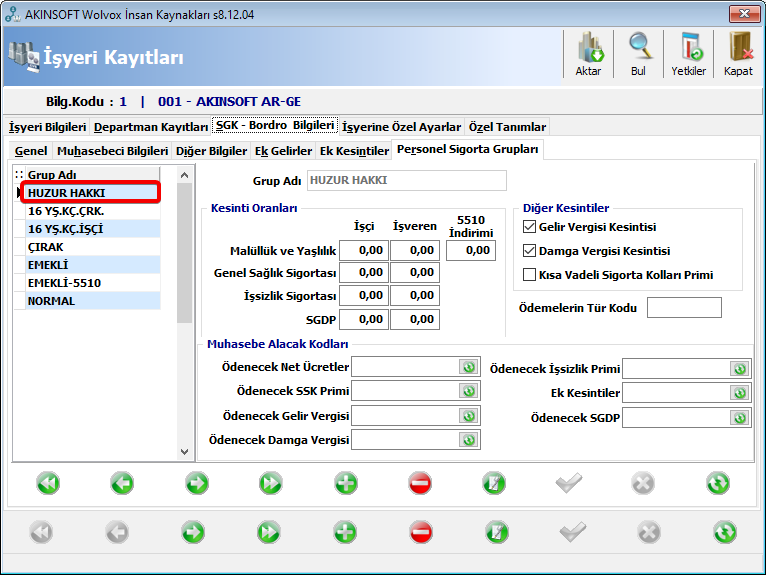This screenshot has height=575, width=766.
Task: Select SGK - Bordro Bilgileri tab
Action: click(275, 126)
